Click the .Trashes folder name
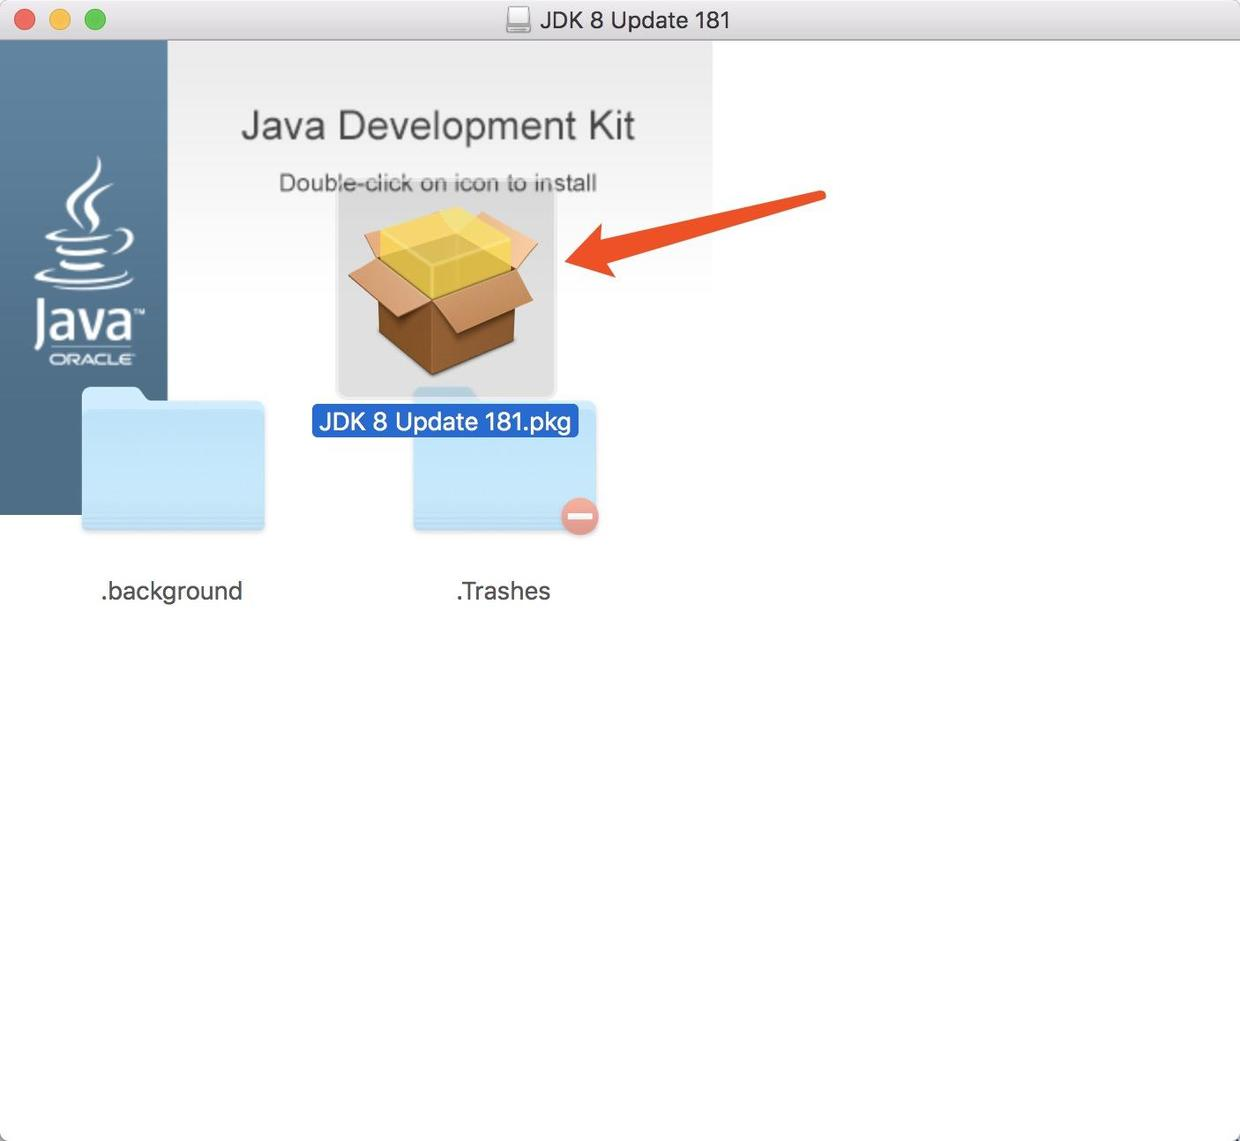 click(x=503, y=591)
